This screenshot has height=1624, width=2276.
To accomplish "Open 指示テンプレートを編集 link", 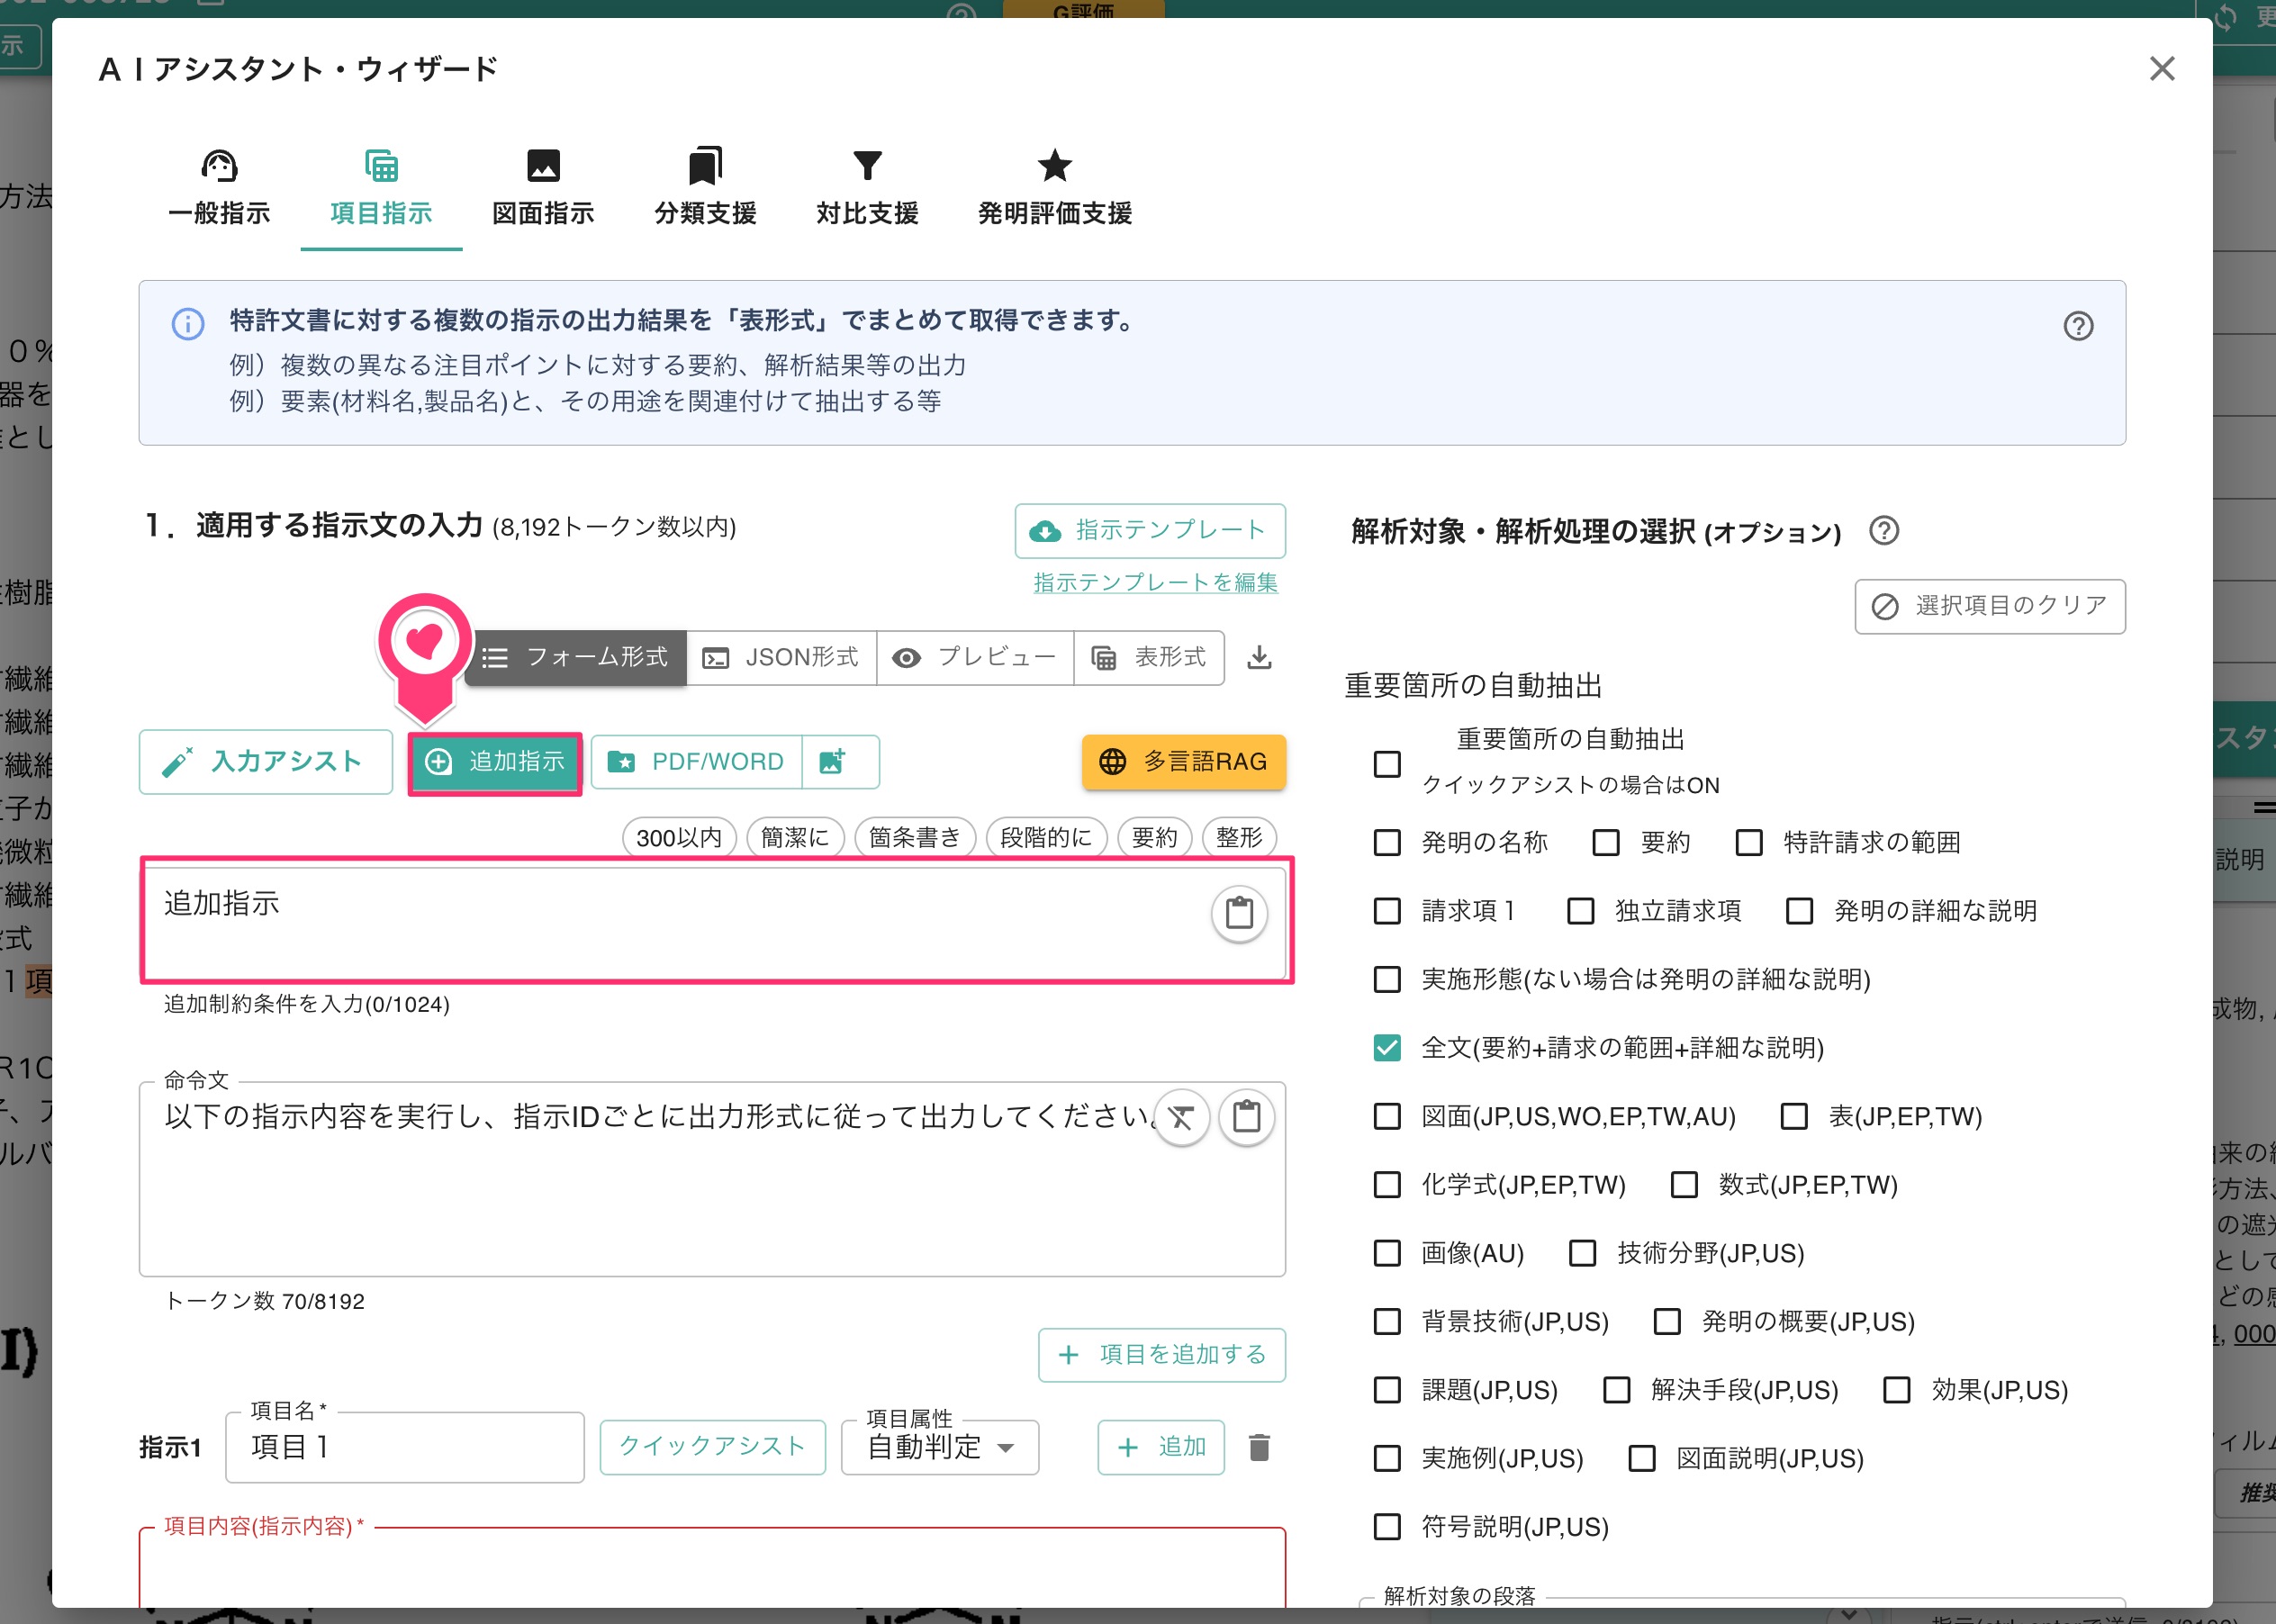I will tap(1155, 582).
